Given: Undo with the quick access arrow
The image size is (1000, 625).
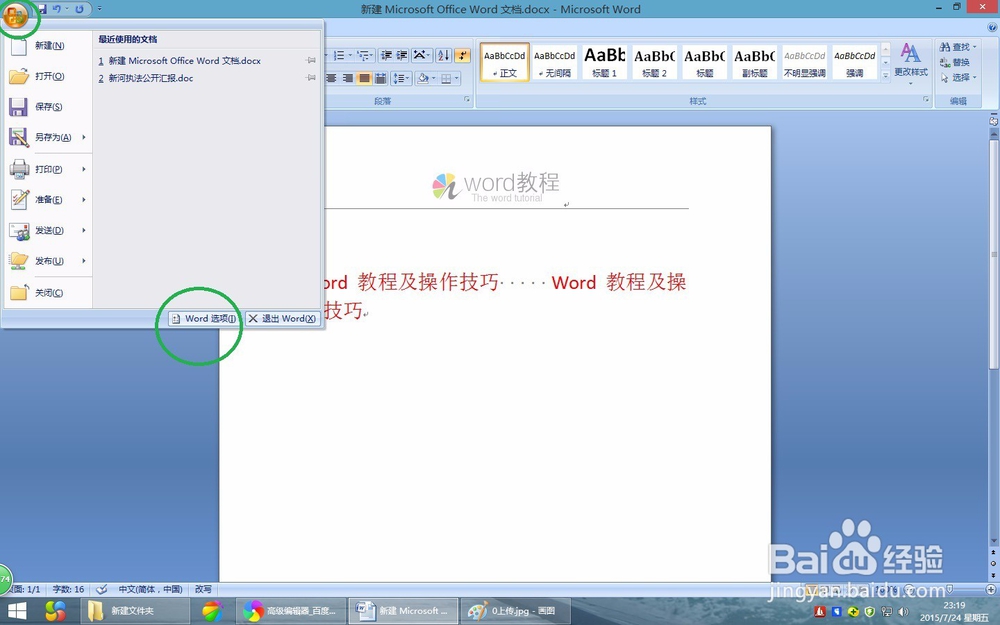Looking at the screenshot, I should click(x=57, y=9).
